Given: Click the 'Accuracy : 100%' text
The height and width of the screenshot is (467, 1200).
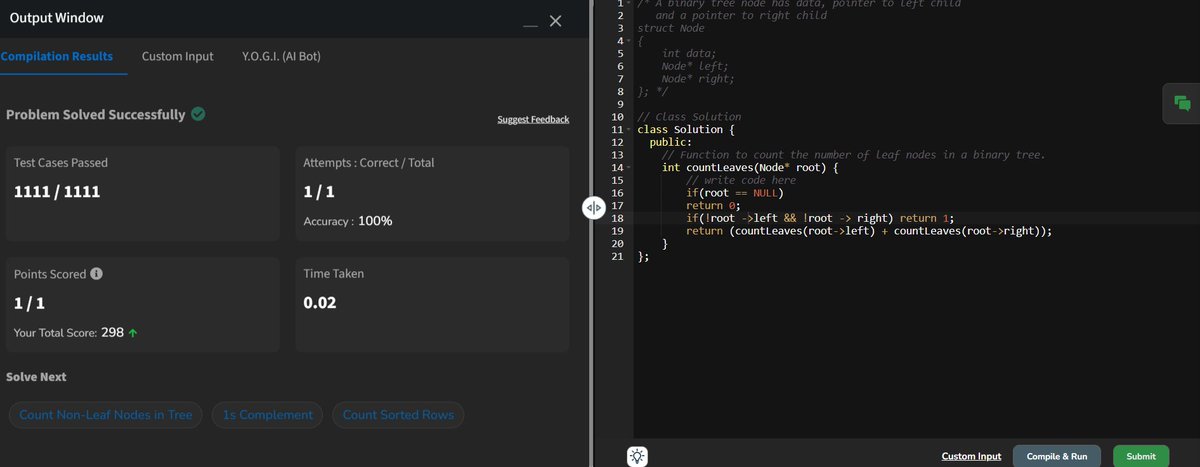Looking at the screenshot, I should coord(348,221).
